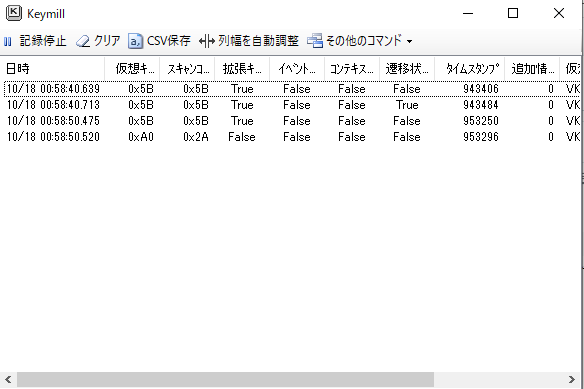Expand the その他のコマンド dropdown arrow
The image size is (584, 389).
(x=409, y=41)
